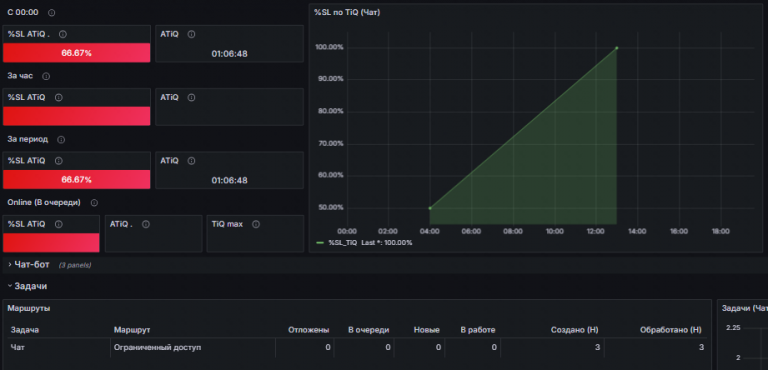
Task: Click the 18:00 x-axis label on chart
Action: 720,231
